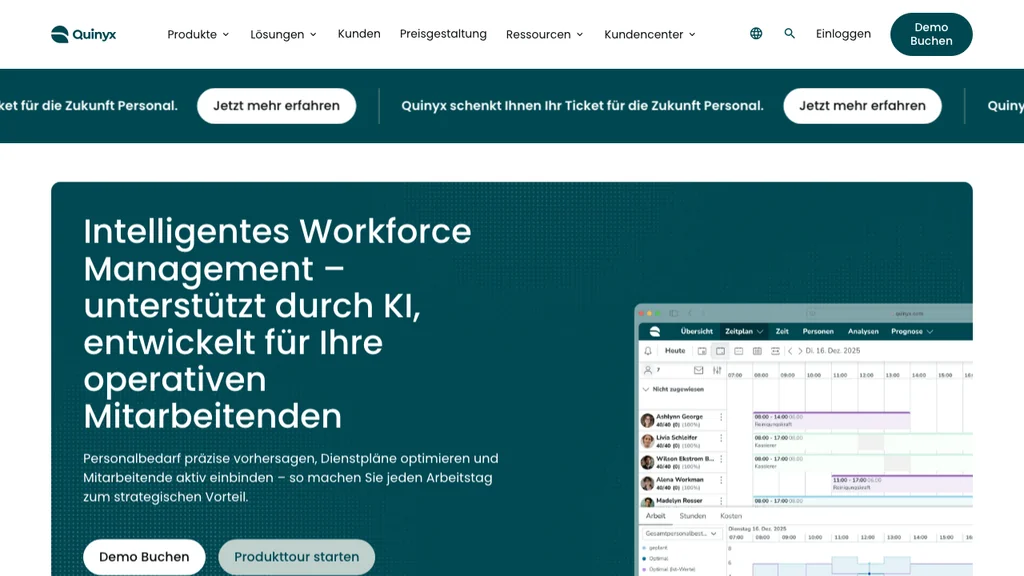
Task: Click the month calendar view icon in preview
Action: point(757,351)
